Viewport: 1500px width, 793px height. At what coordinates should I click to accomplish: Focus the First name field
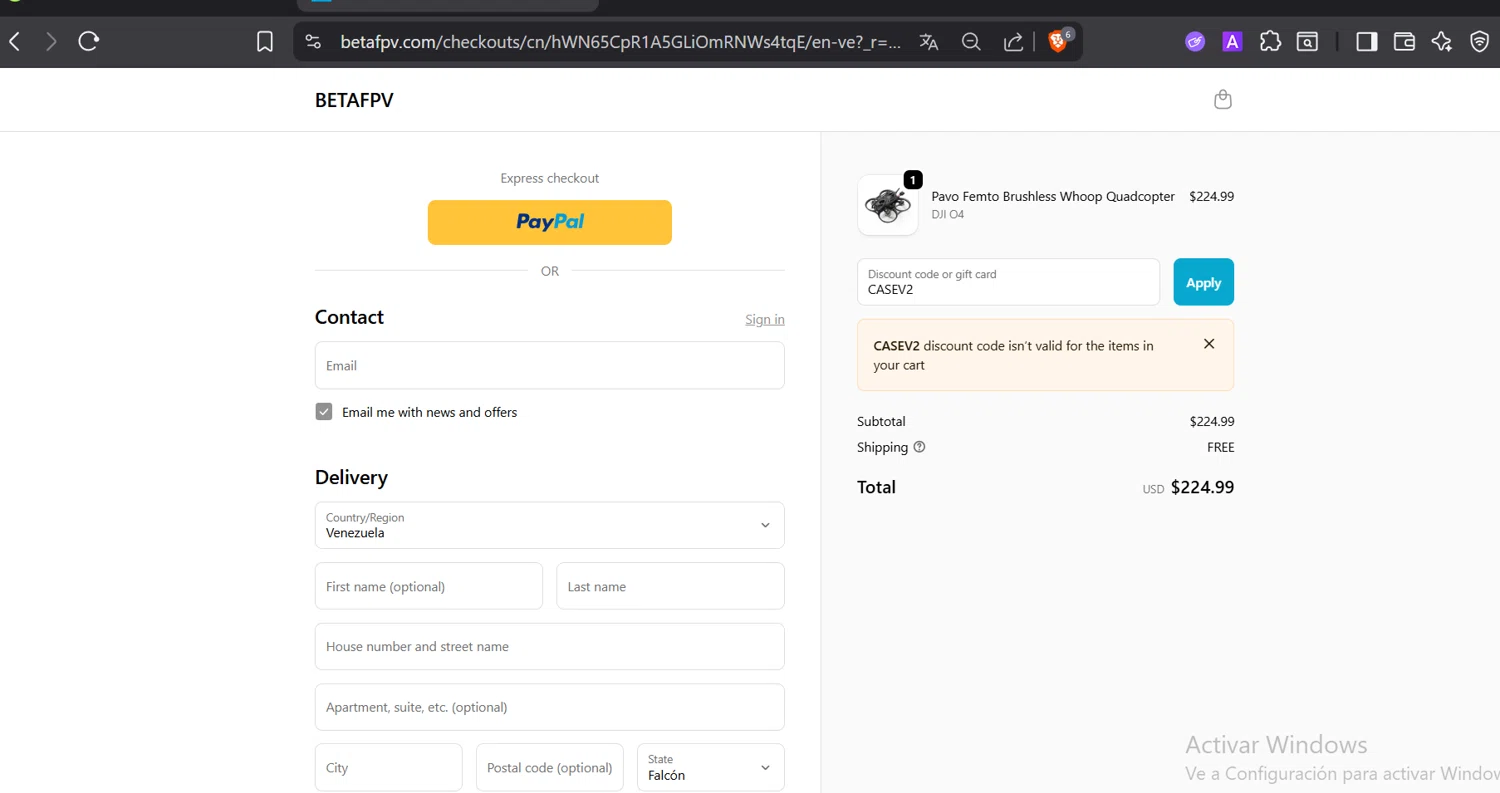(428, 586)
